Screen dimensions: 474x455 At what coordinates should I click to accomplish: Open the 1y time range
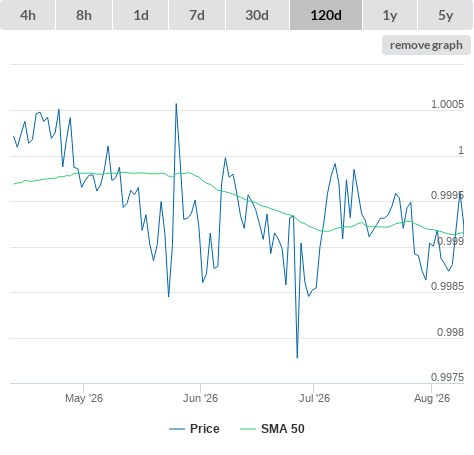click(x=390, y=15)
